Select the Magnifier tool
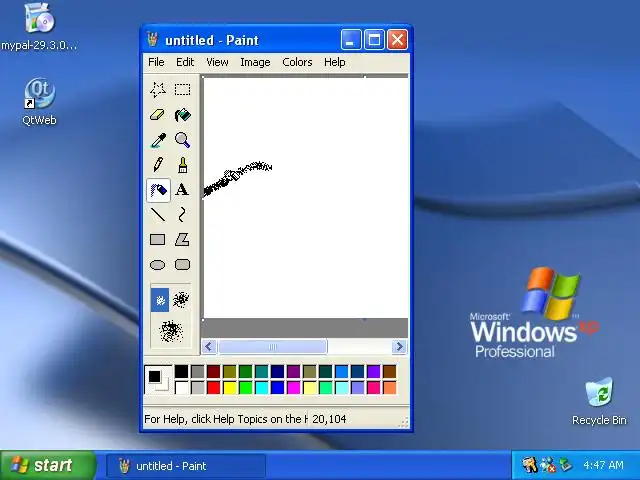The height and width of the screenshot is (480, 640). (x=182, y=140)
